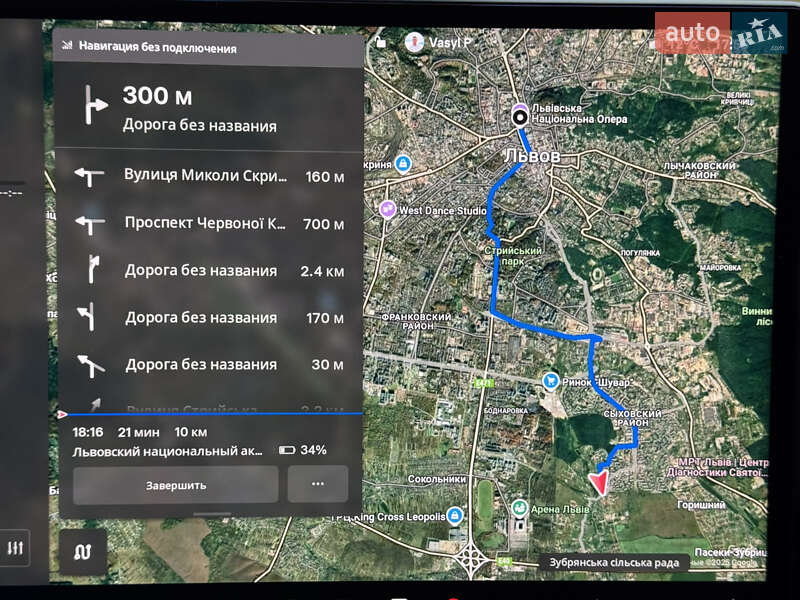Tap the Vasyl P profile icon
This screenshot has width=800, height=600.
(412, 42)
